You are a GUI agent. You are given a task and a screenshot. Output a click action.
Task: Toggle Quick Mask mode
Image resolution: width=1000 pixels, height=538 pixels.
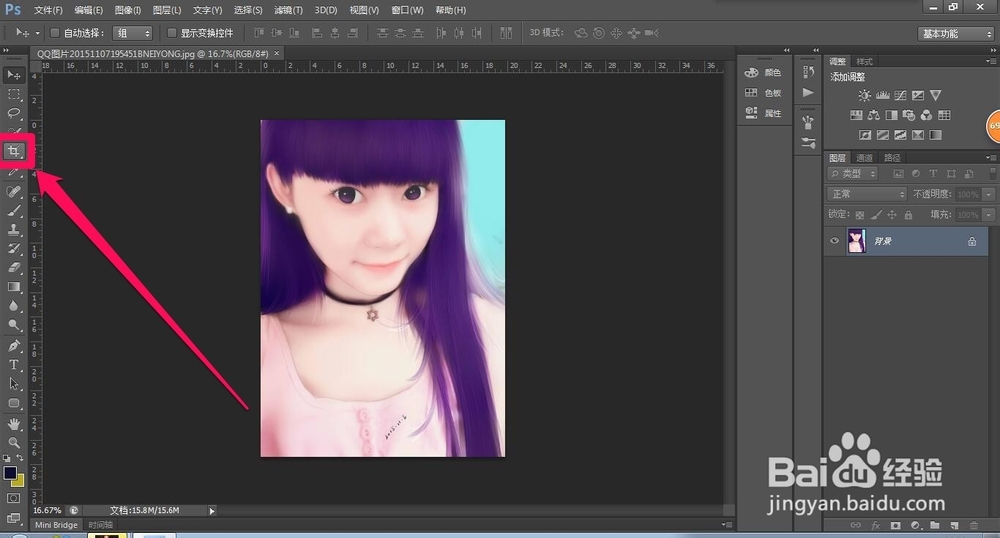[x=13, y=498]
